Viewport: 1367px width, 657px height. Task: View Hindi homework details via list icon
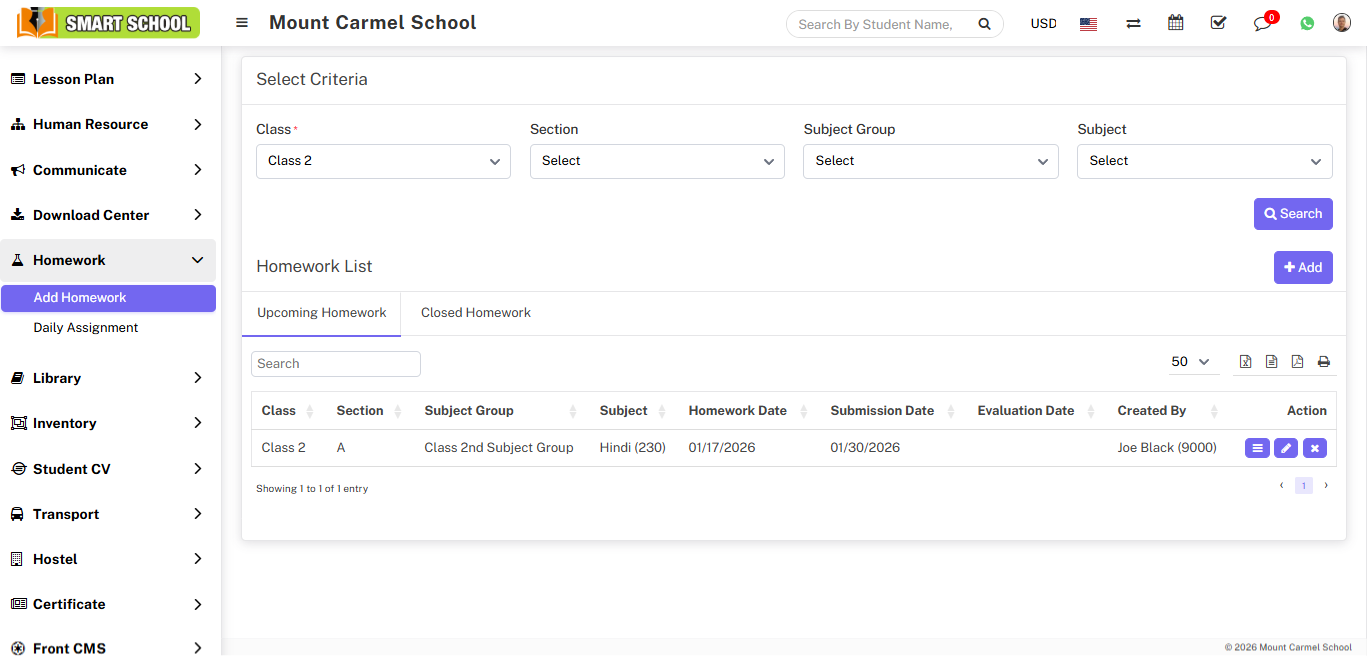1257,448
